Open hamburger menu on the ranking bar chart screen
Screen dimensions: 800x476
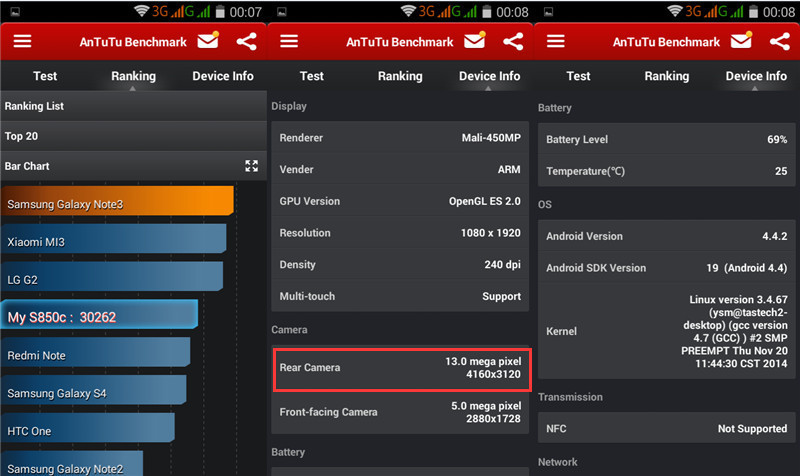(x=22, y=42)
